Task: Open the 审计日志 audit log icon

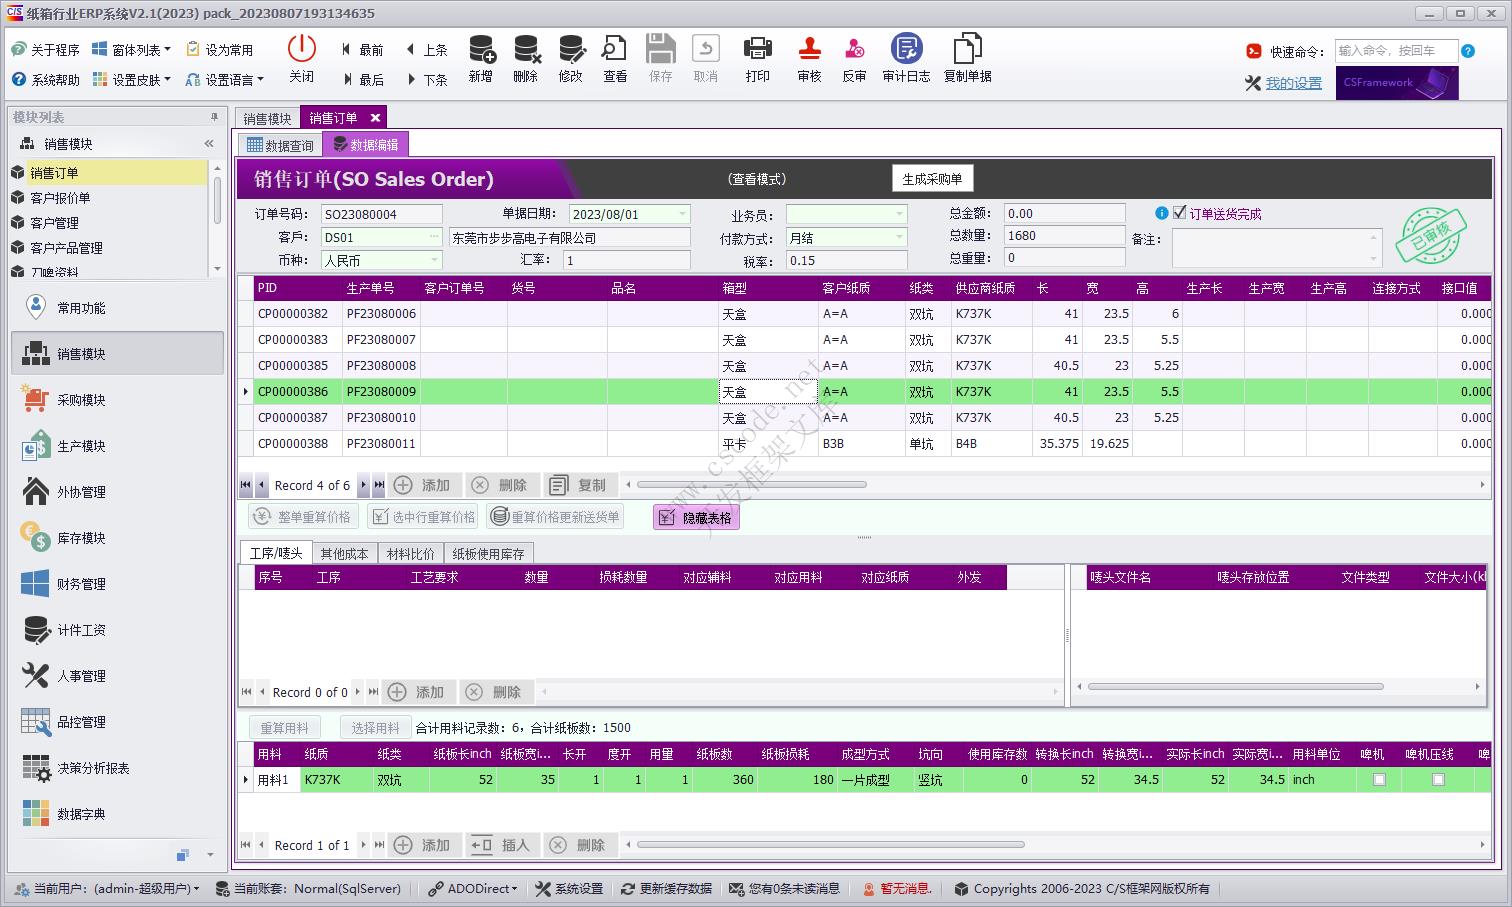Action: pyautogui.click(x=906, y=49)
